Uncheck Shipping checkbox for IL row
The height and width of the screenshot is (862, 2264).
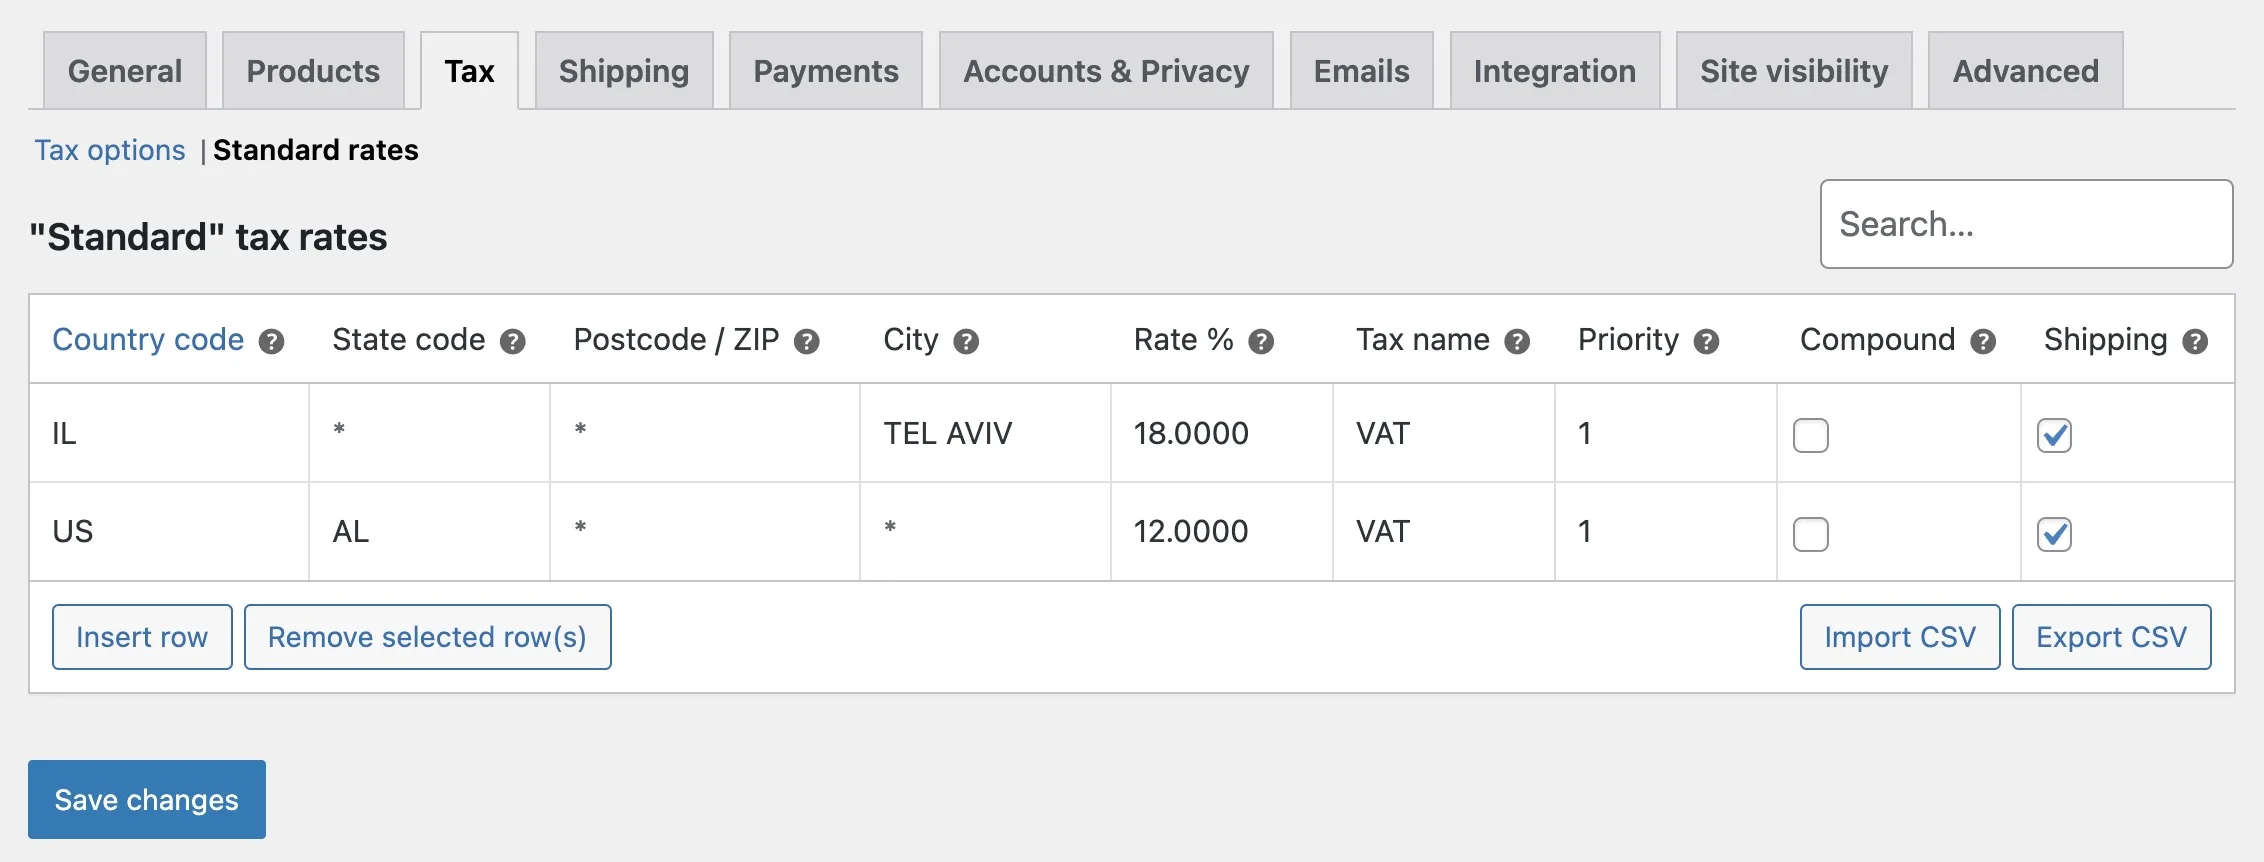tap(2055, 436)
